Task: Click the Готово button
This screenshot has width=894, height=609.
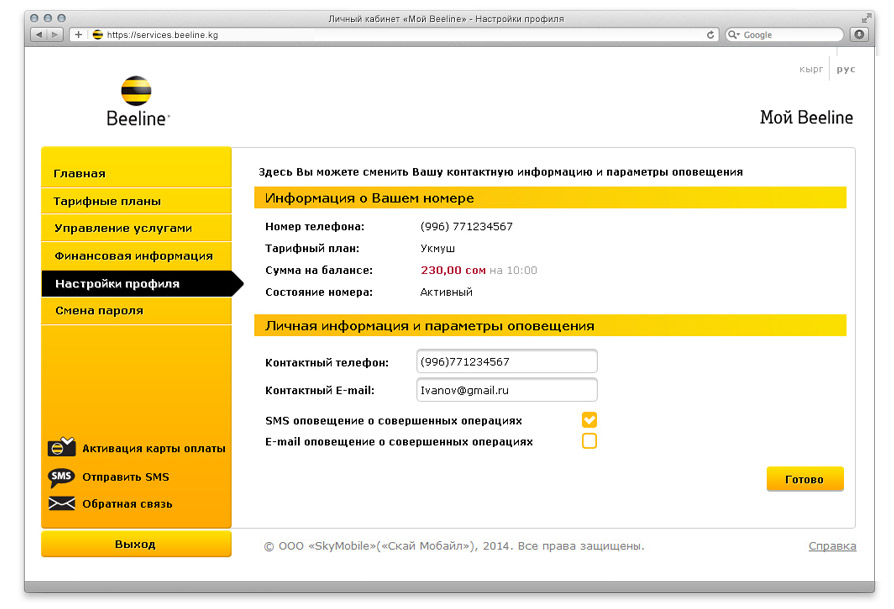Action: pos(804,479)
